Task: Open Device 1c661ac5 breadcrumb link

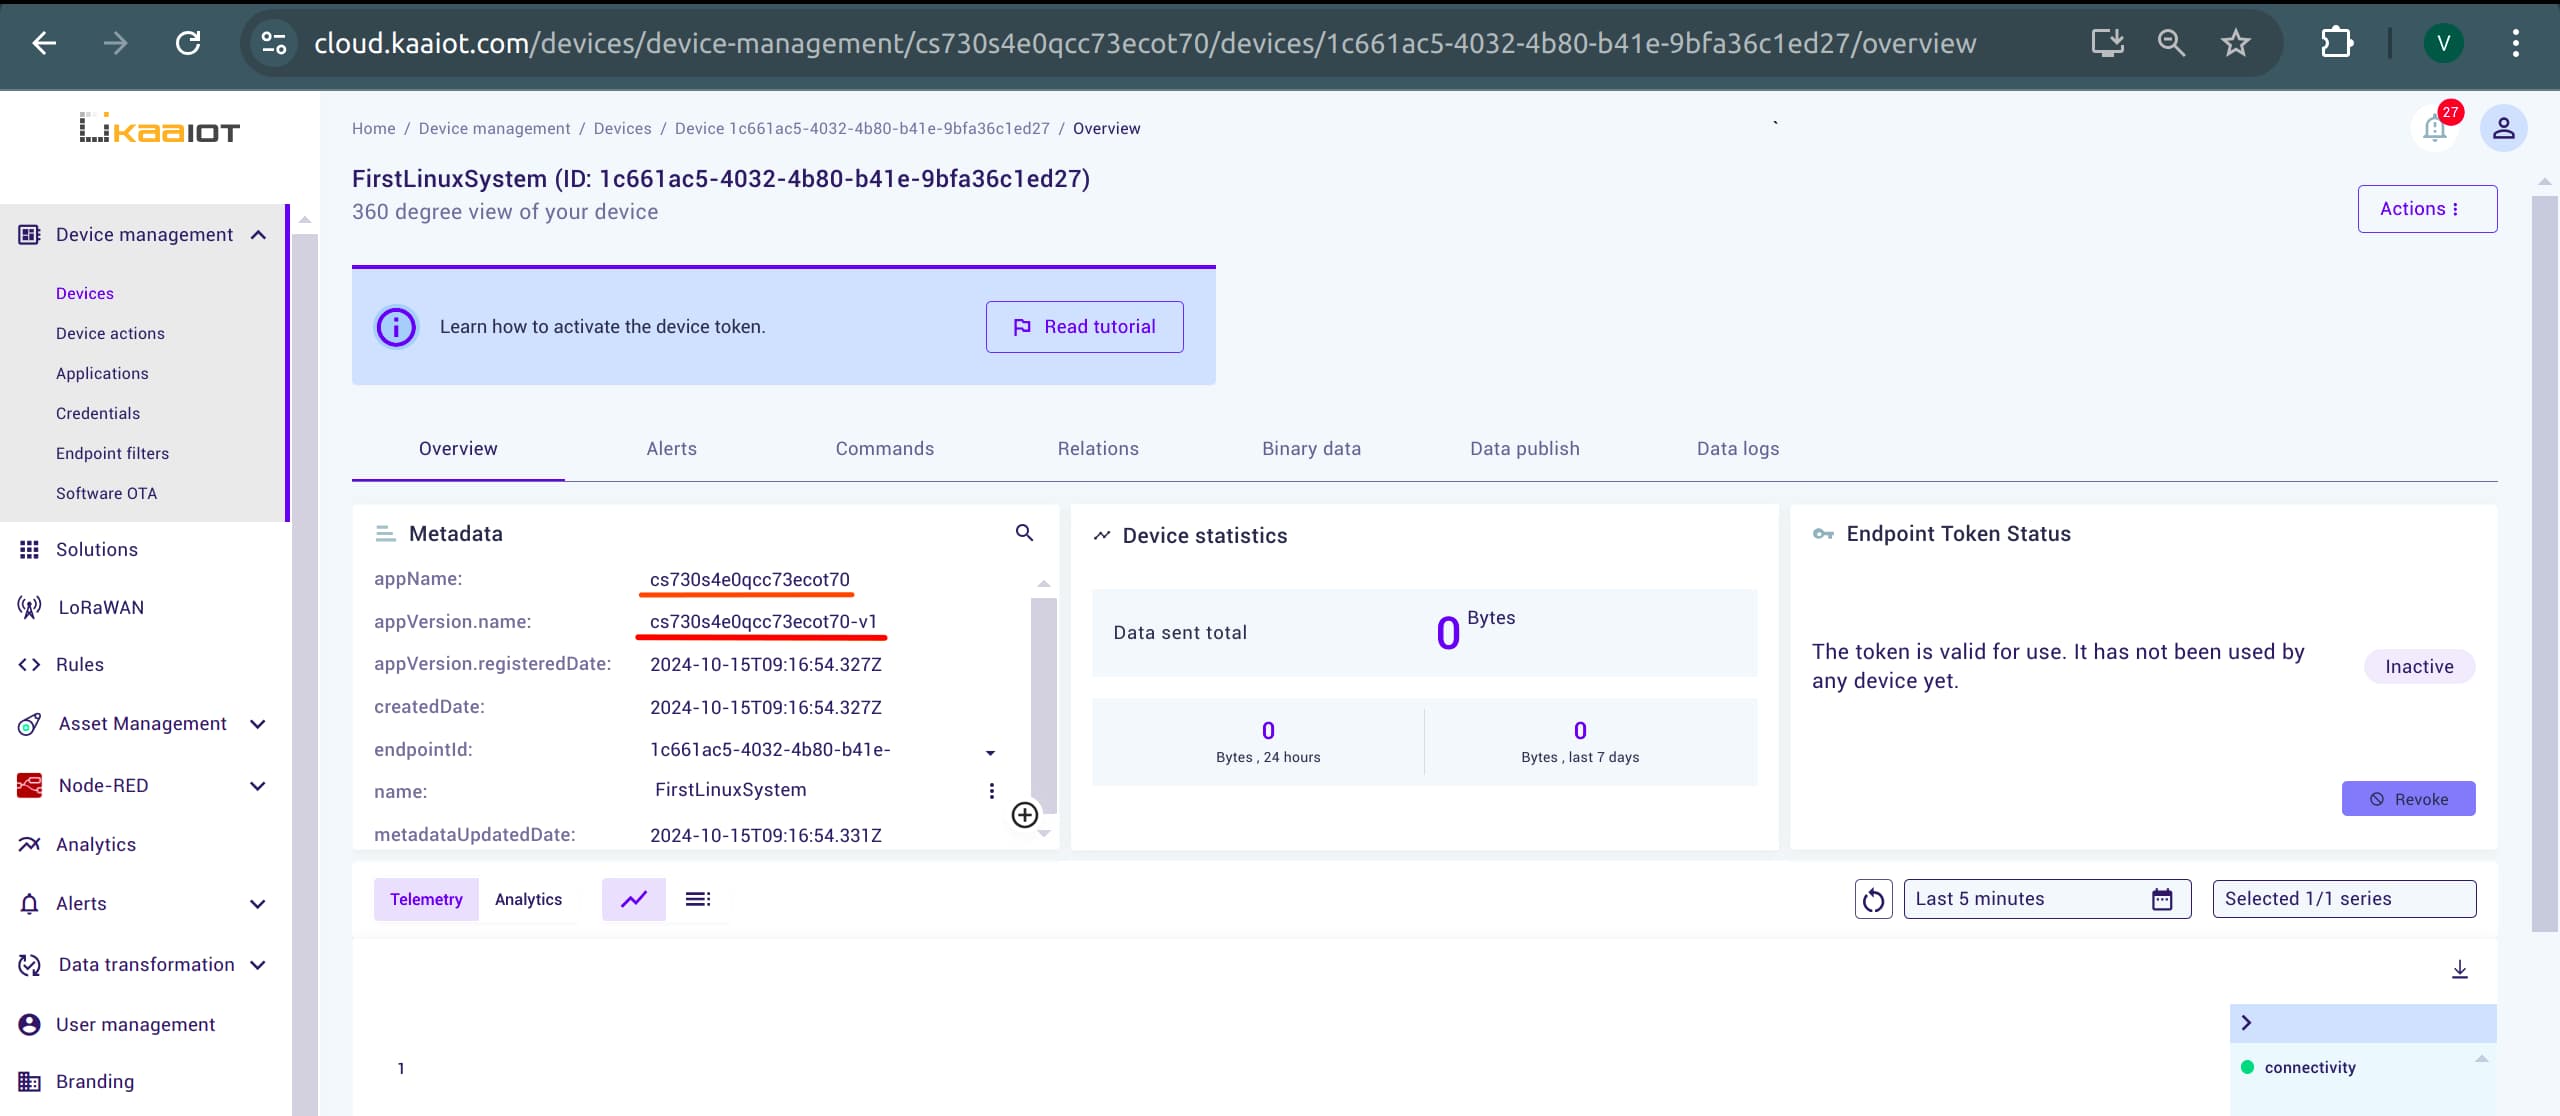Action: (x=862, y=128)
